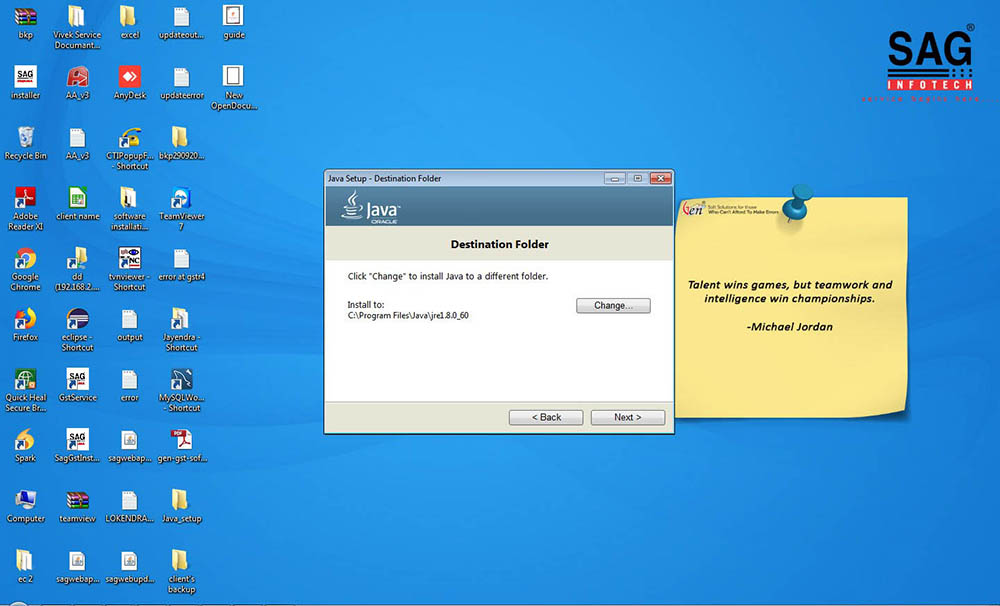The height and width of the screenshot is (606, 1000).
Task: Click the yellow sticky note quote widget
Action: [x=790, y=310]
